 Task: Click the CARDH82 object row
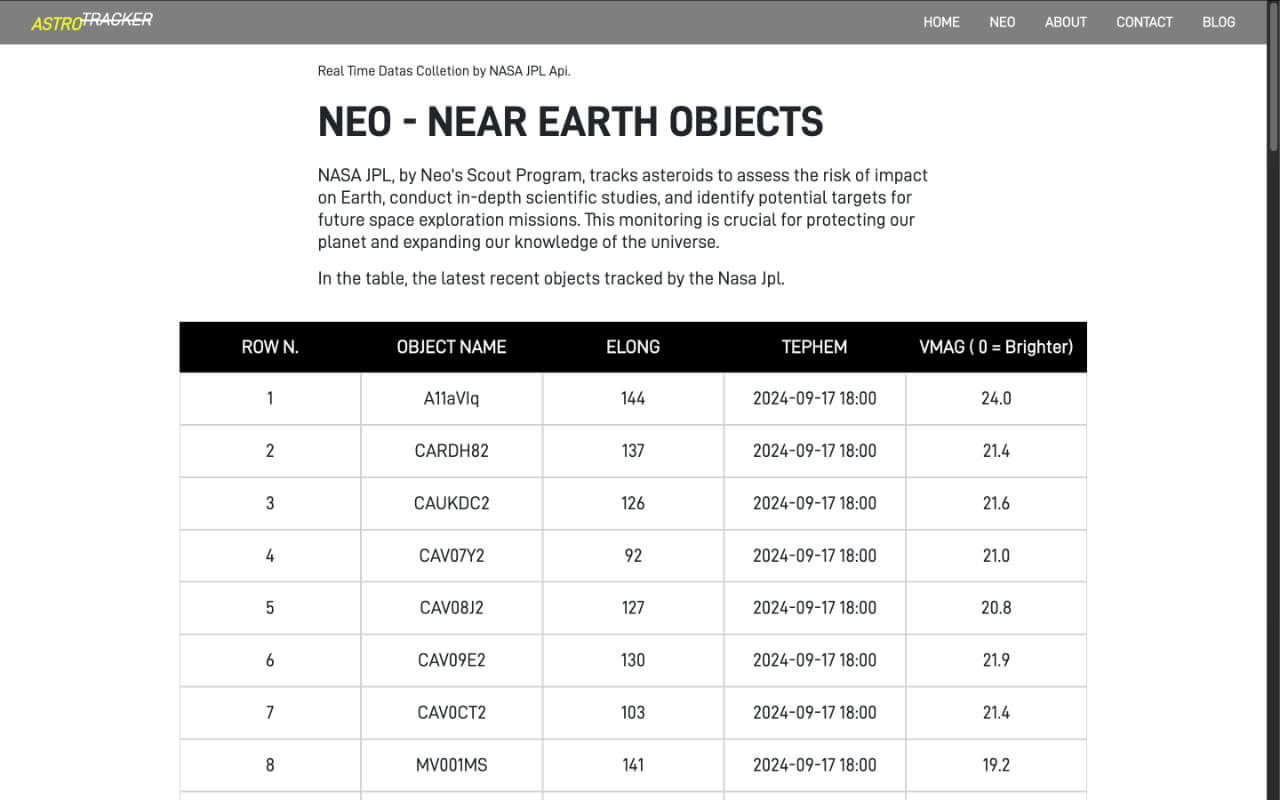pyautogui.click(x=451, y=451)
